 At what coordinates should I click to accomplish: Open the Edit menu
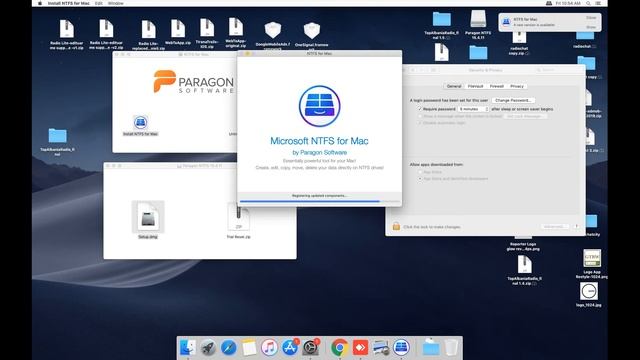99,3
